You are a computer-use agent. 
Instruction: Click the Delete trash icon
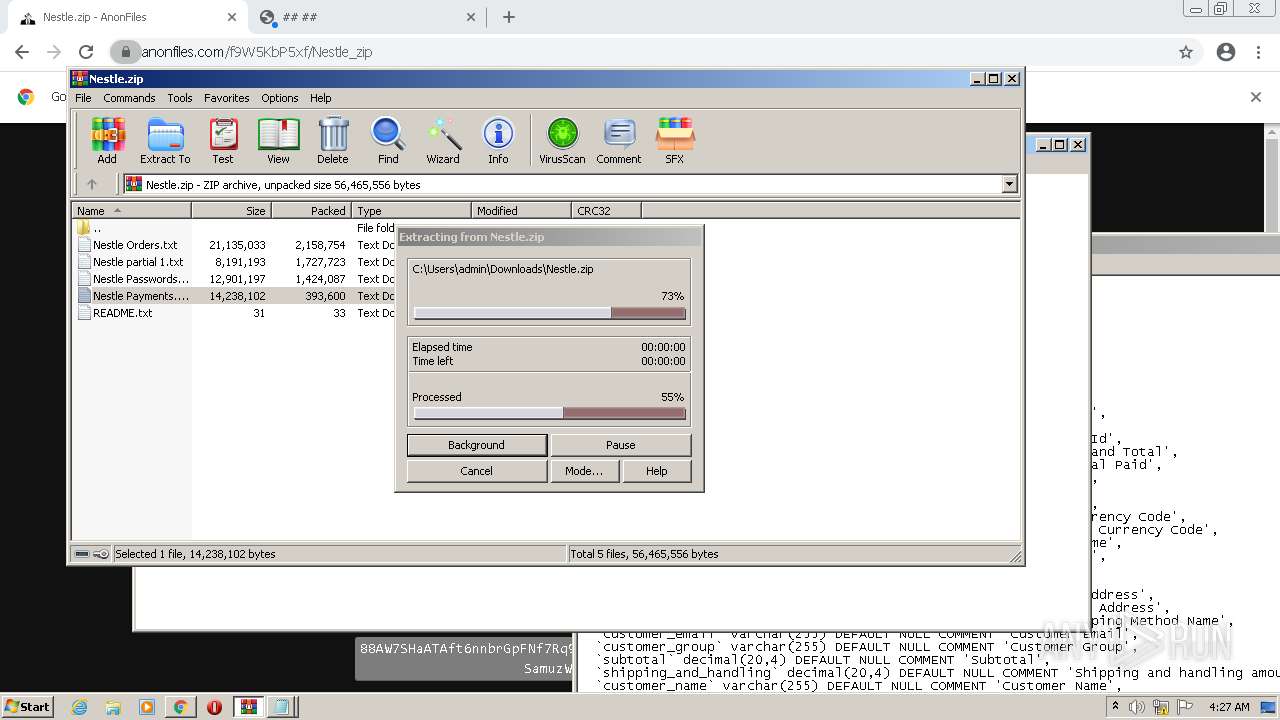(333, 140)
